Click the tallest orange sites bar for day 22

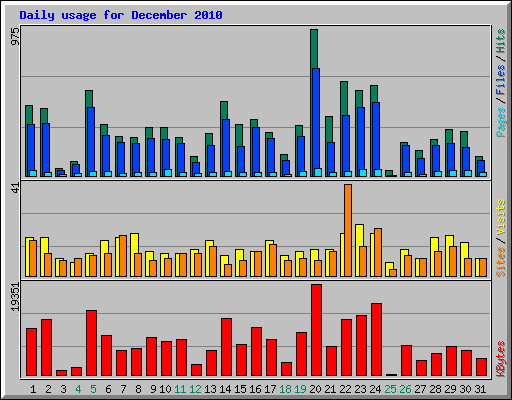click(x=348, y=230)
